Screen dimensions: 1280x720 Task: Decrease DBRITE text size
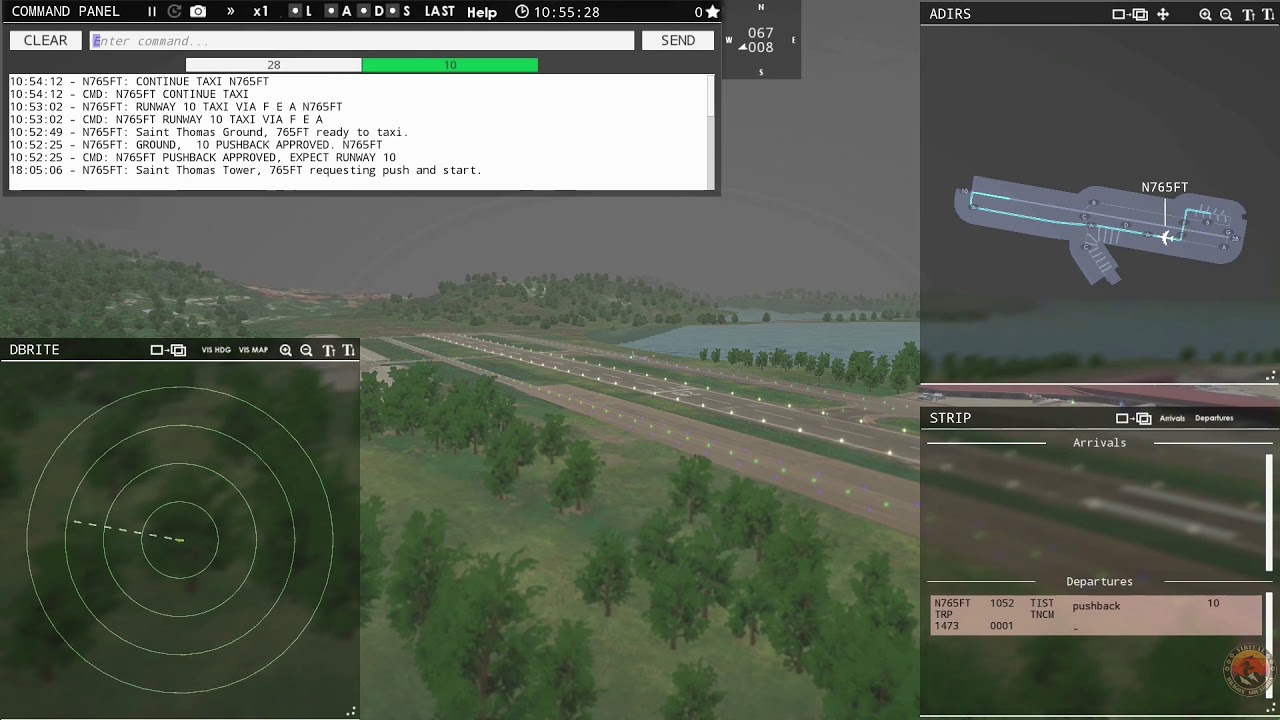click(x=348, y=350)
